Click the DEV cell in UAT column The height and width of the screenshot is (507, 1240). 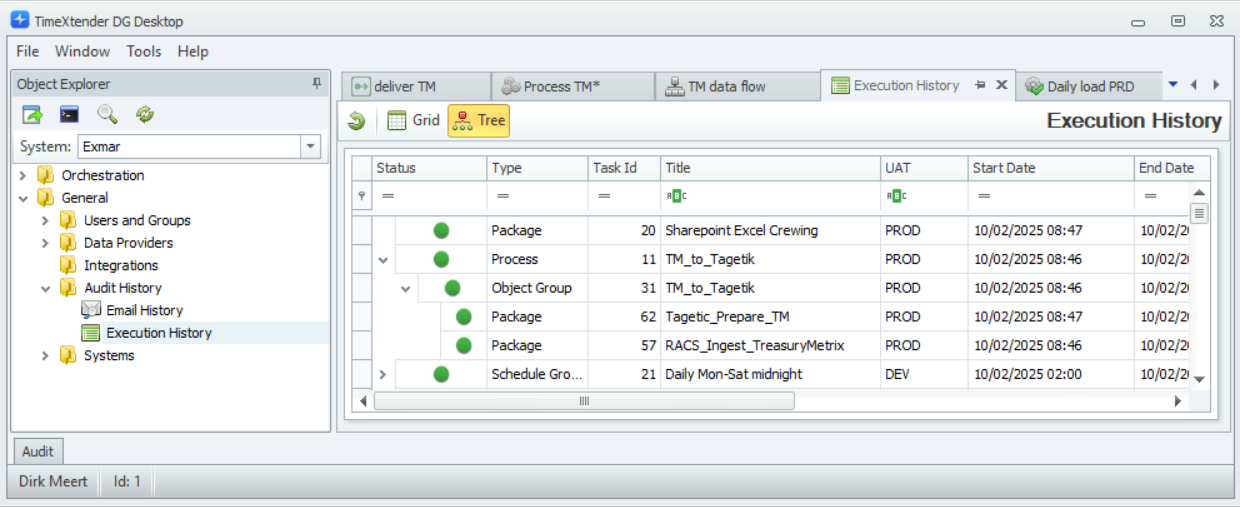924,375
